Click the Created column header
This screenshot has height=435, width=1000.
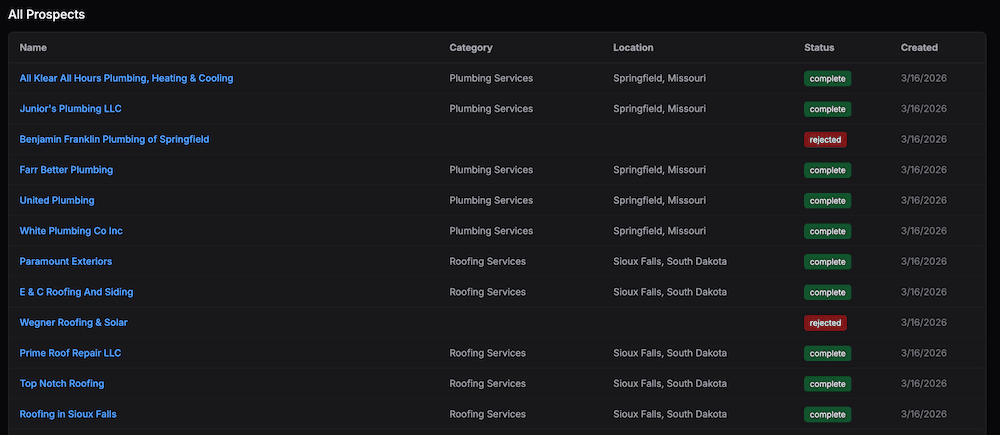tap(919, 48)
